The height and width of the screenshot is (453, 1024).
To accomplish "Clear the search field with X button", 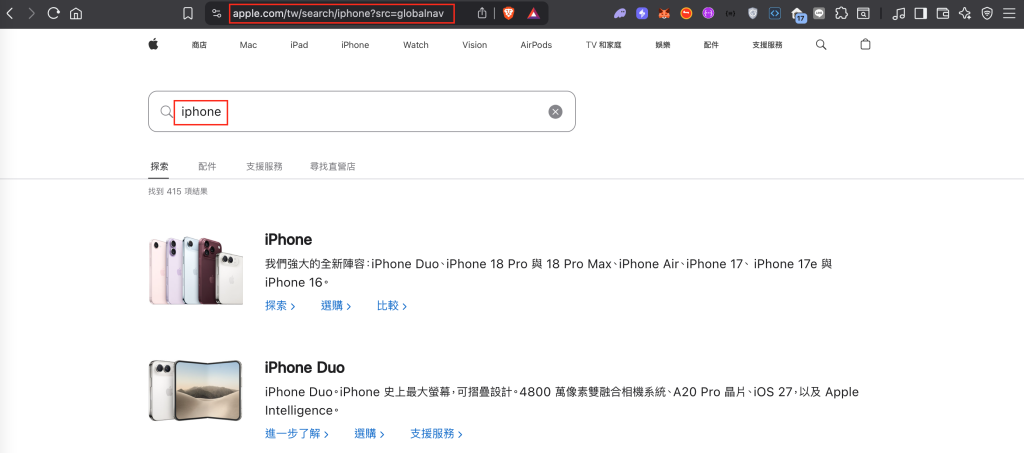I will [555, 112].
